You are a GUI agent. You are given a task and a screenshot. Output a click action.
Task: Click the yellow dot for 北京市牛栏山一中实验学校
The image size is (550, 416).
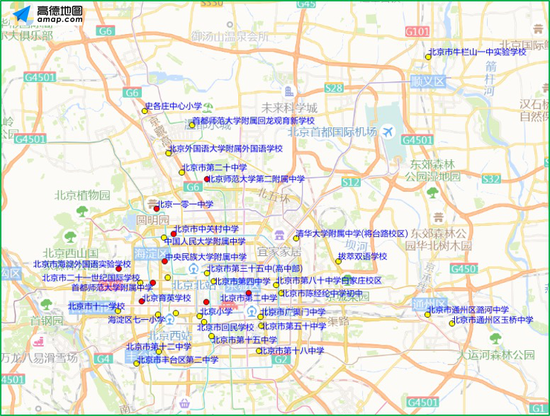point(428,57)
